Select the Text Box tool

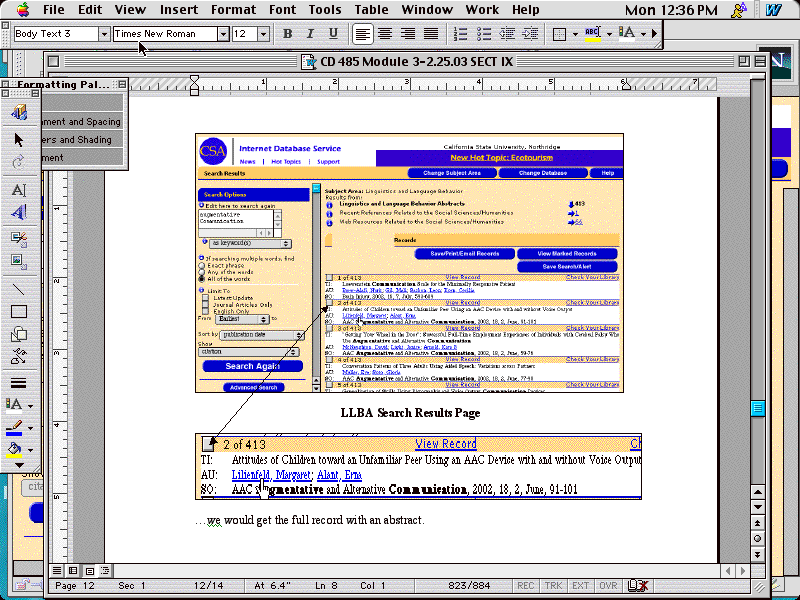(x=19, y=190)
